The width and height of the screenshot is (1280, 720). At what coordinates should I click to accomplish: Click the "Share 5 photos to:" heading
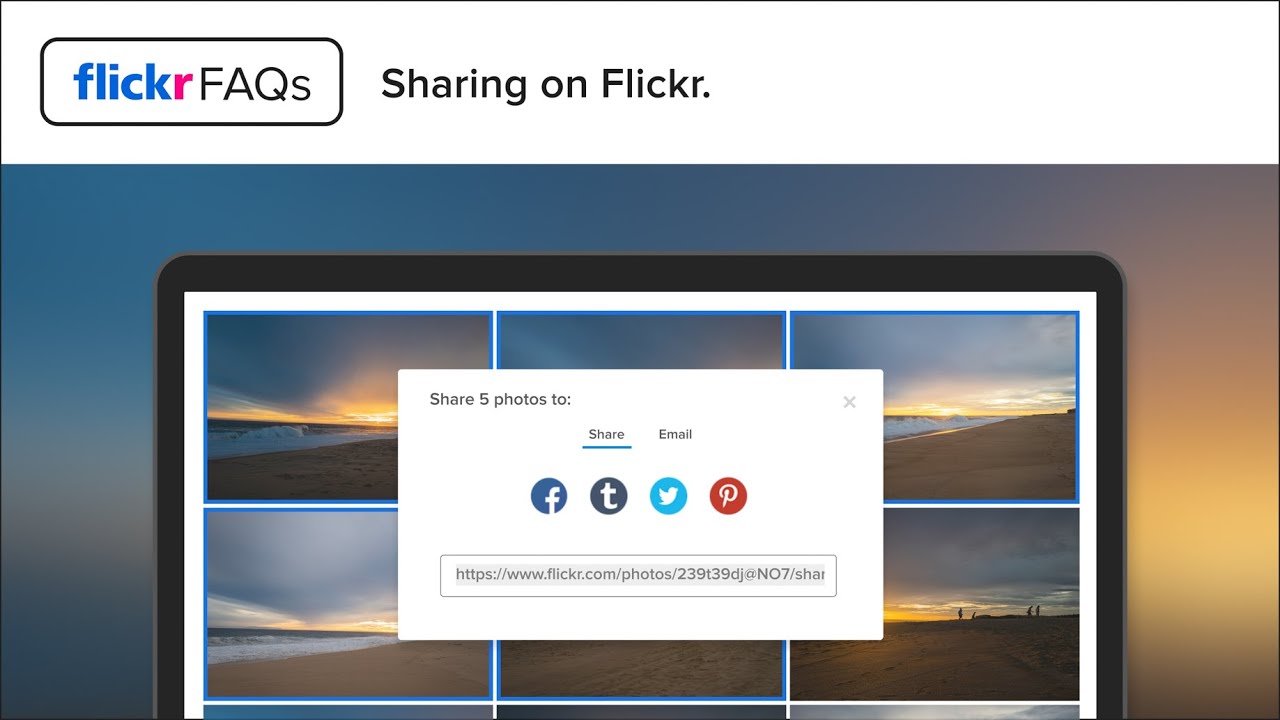click(500, 400)
